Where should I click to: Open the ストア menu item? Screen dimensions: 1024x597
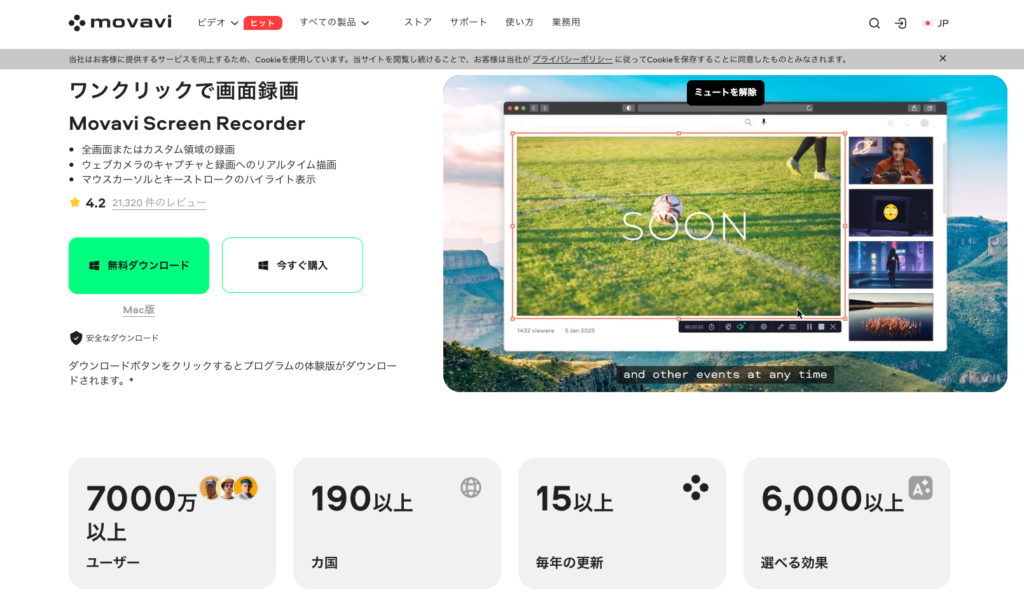coord(418,22)
